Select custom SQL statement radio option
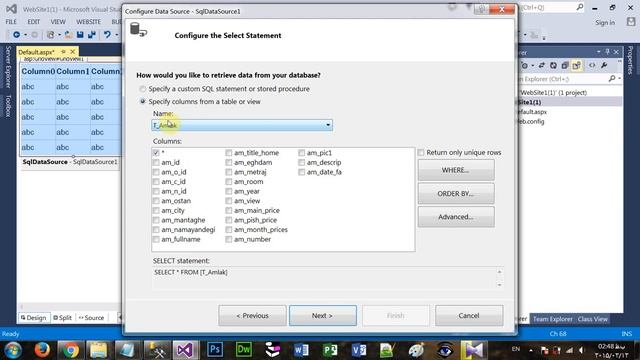Image resolution: width=640 pixels, height=360 pixels. pos(142,89)
